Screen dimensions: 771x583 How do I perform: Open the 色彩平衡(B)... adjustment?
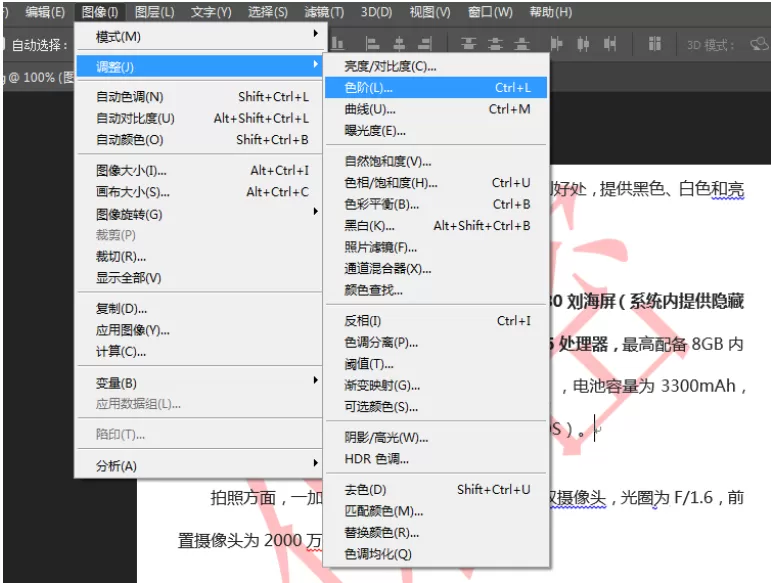click(436, 204)
